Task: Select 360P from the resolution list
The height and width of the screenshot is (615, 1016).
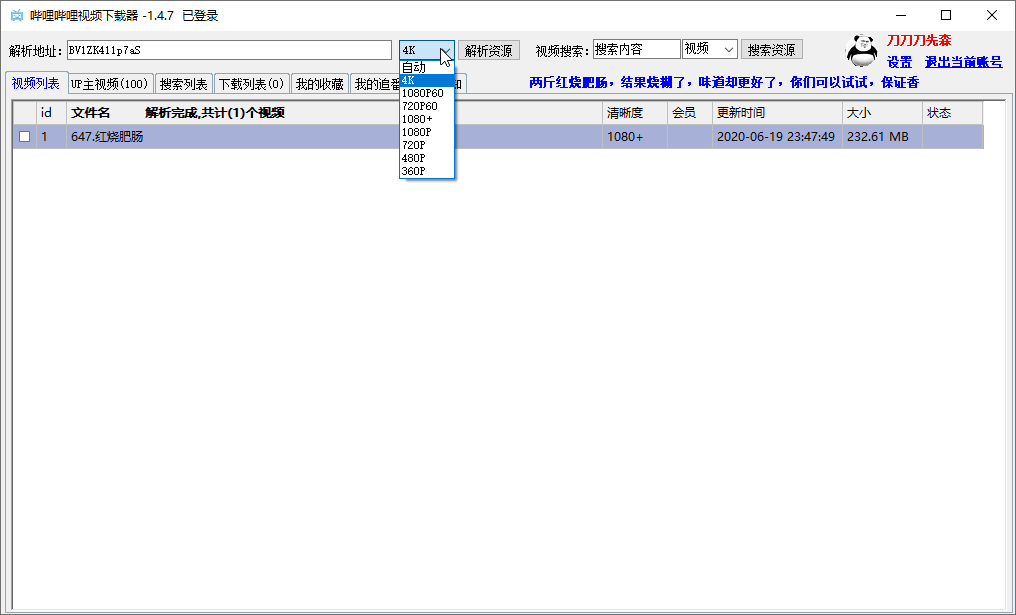Action: pyautogui.click(x=413, y=171)
